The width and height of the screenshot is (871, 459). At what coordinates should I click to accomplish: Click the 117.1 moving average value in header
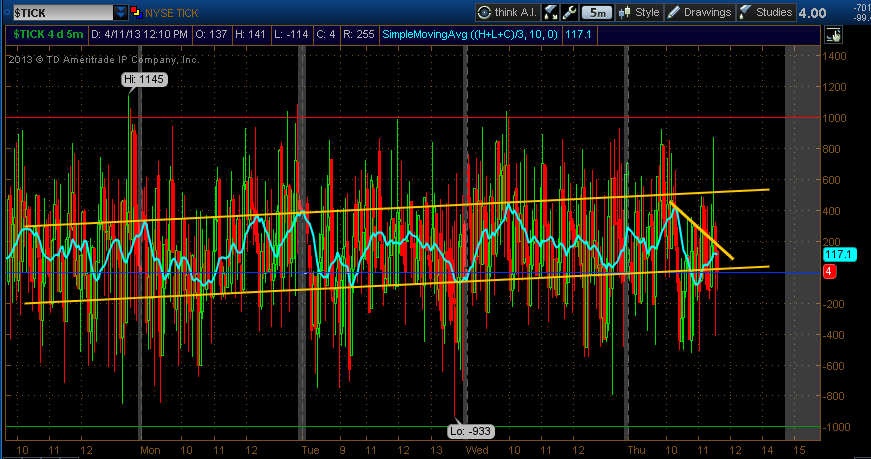tap(578, 34)
